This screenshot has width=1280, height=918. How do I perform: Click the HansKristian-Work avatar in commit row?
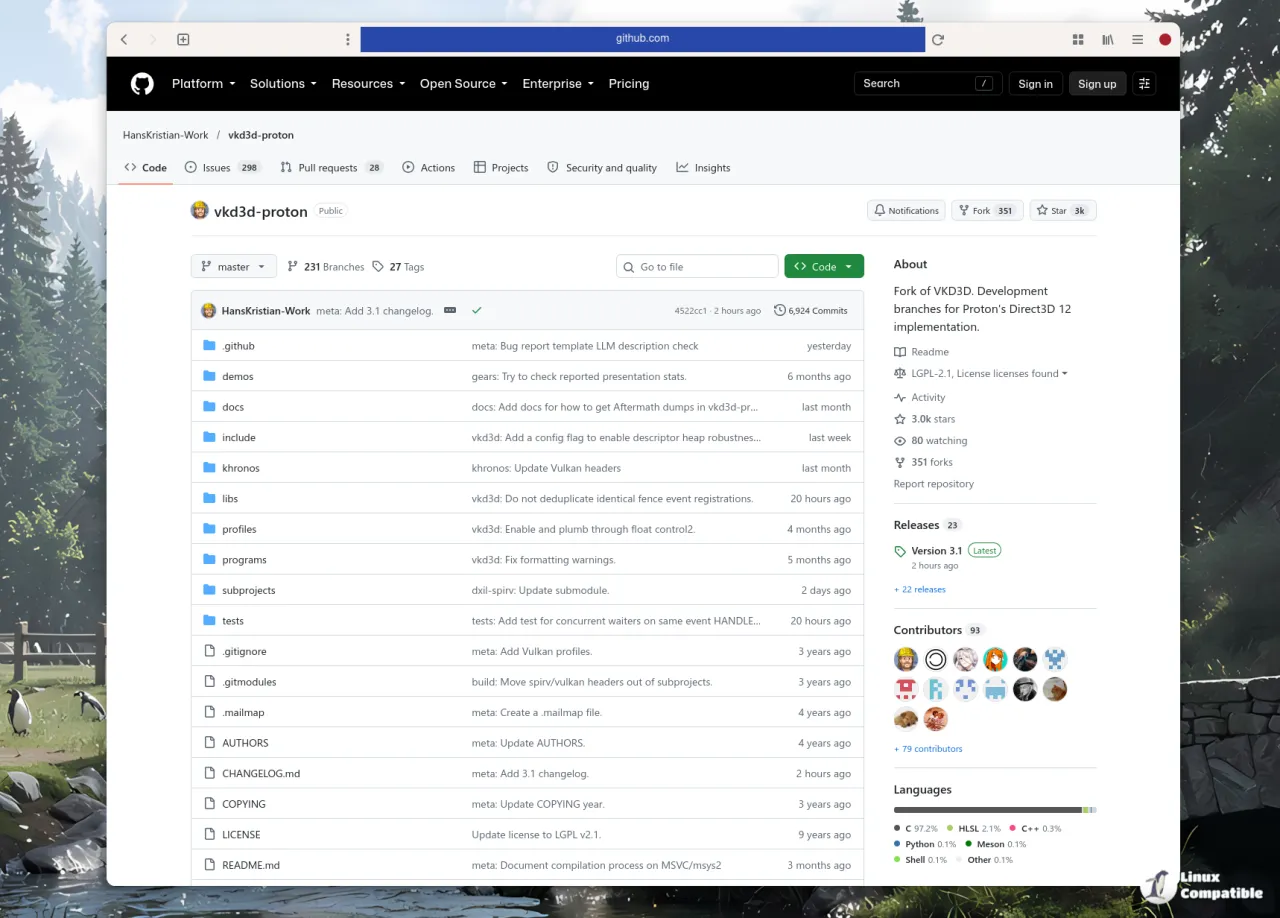[208, 311]
